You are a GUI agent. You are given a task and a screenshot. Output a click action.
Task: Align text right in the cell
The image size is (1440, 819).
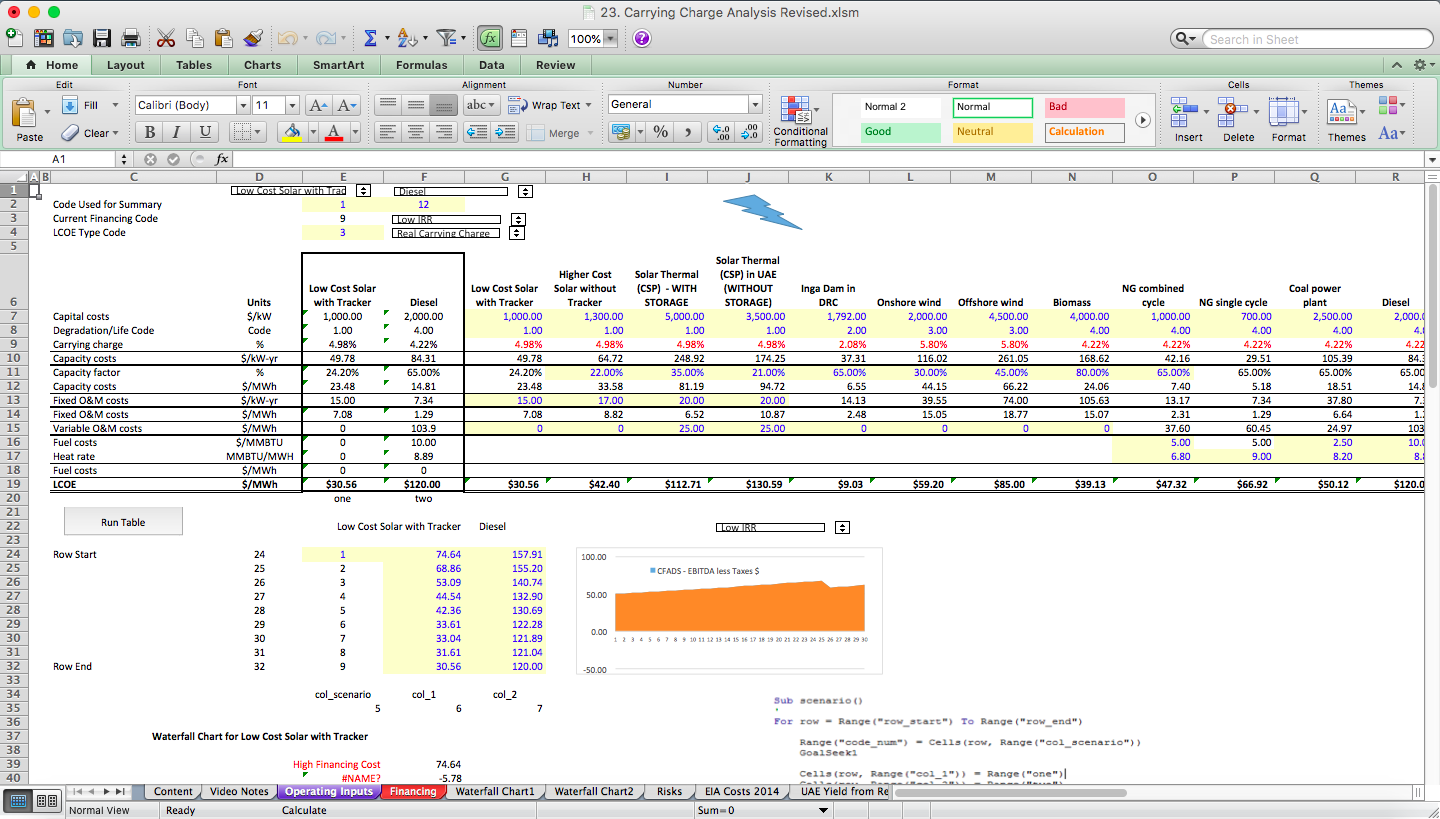444,132
